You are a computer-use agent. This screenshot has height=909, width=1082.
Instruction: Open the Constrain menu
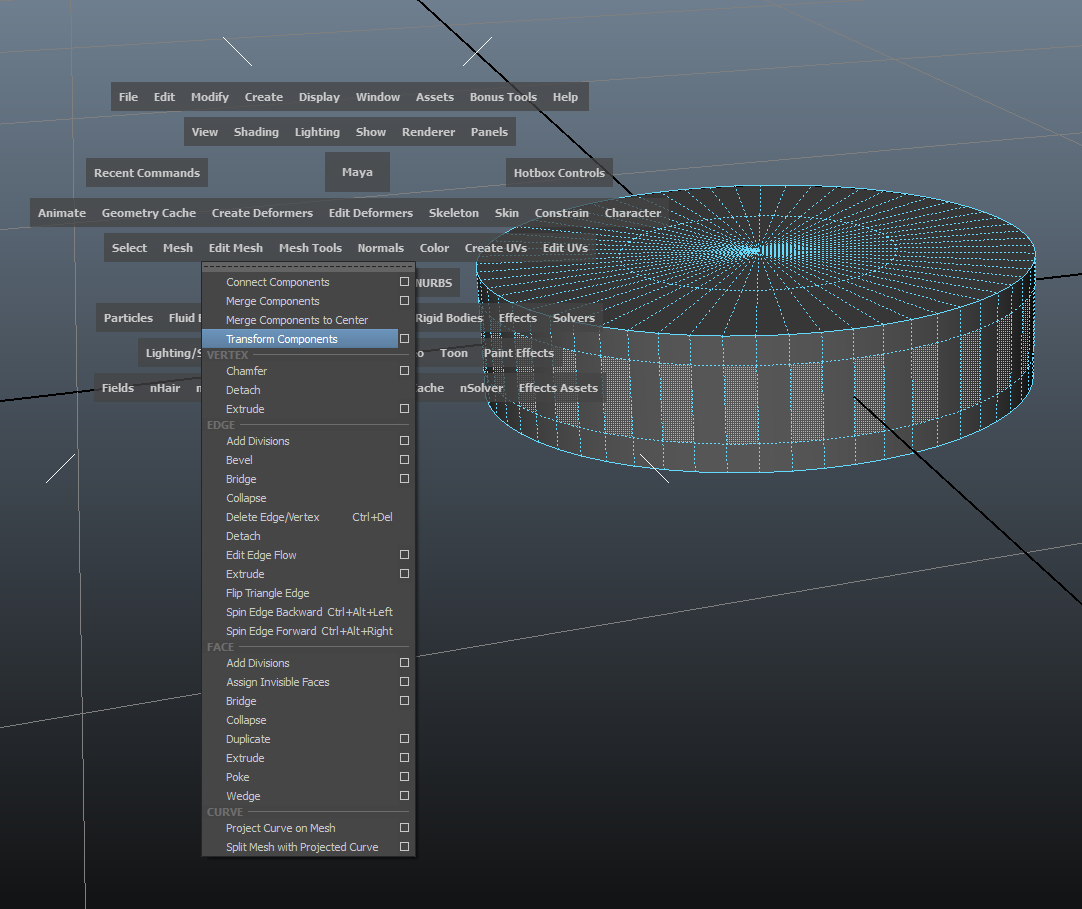[x=562, y=213]
